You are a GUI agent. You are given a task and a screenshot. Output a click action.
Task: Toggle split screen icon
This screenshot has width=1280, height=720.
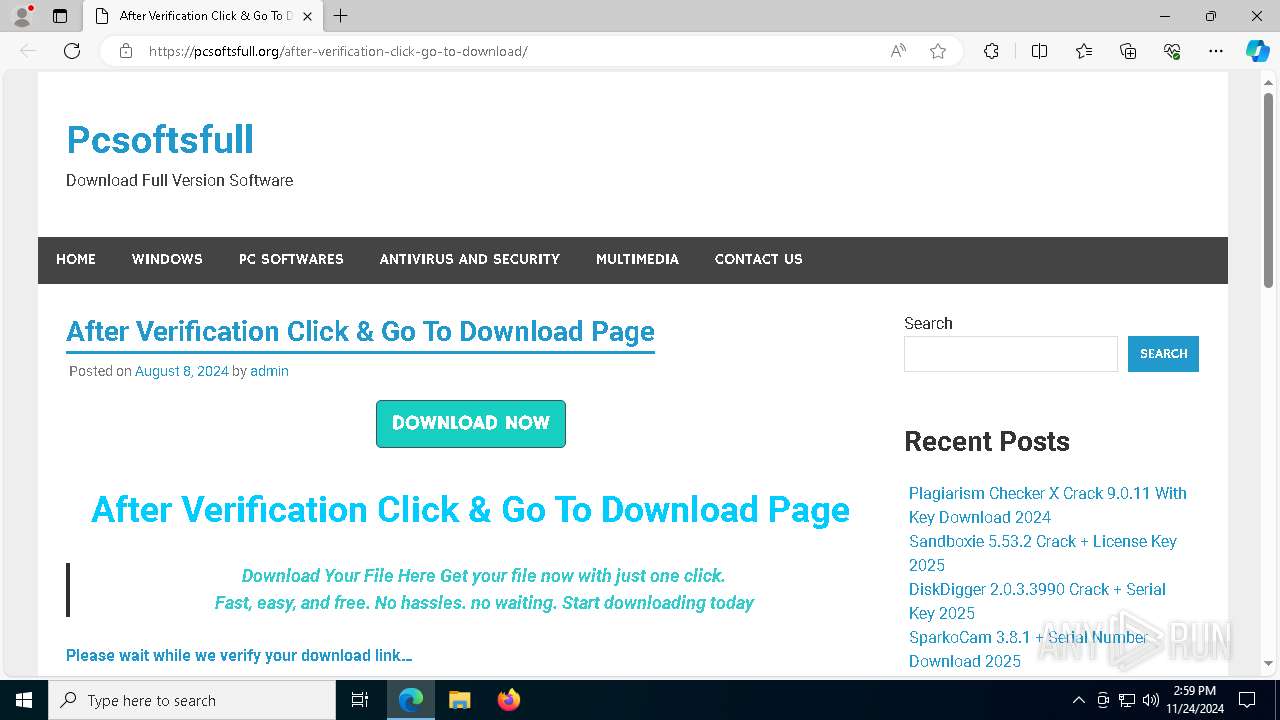point(1039,51)
